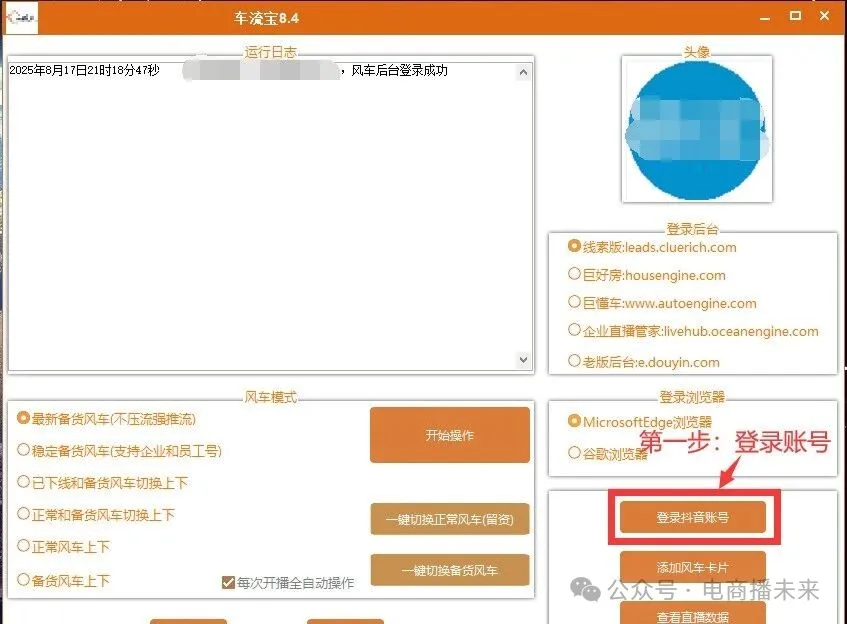
Task: Click the 登录抖音账号 button
Action: 692,517
